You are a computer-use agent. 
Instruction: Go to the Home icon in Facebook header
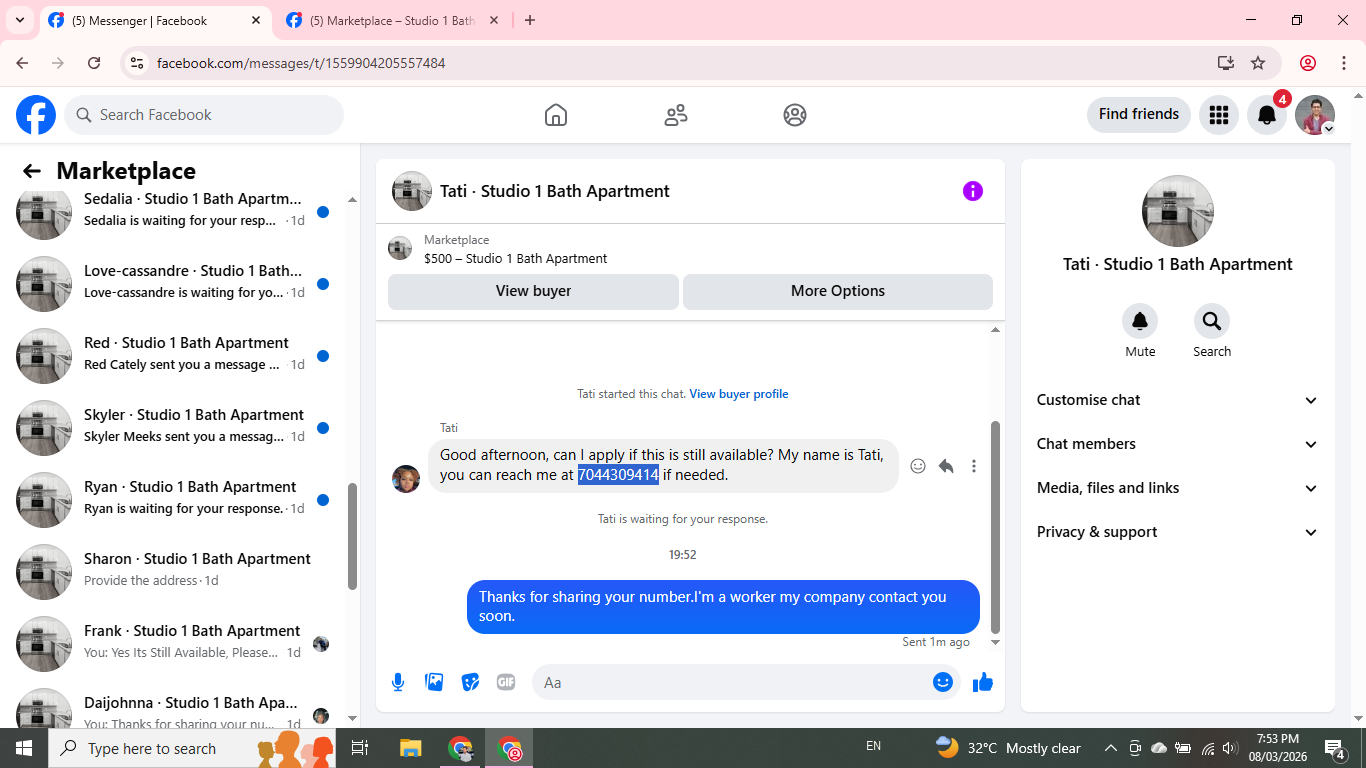click(556, 115)
